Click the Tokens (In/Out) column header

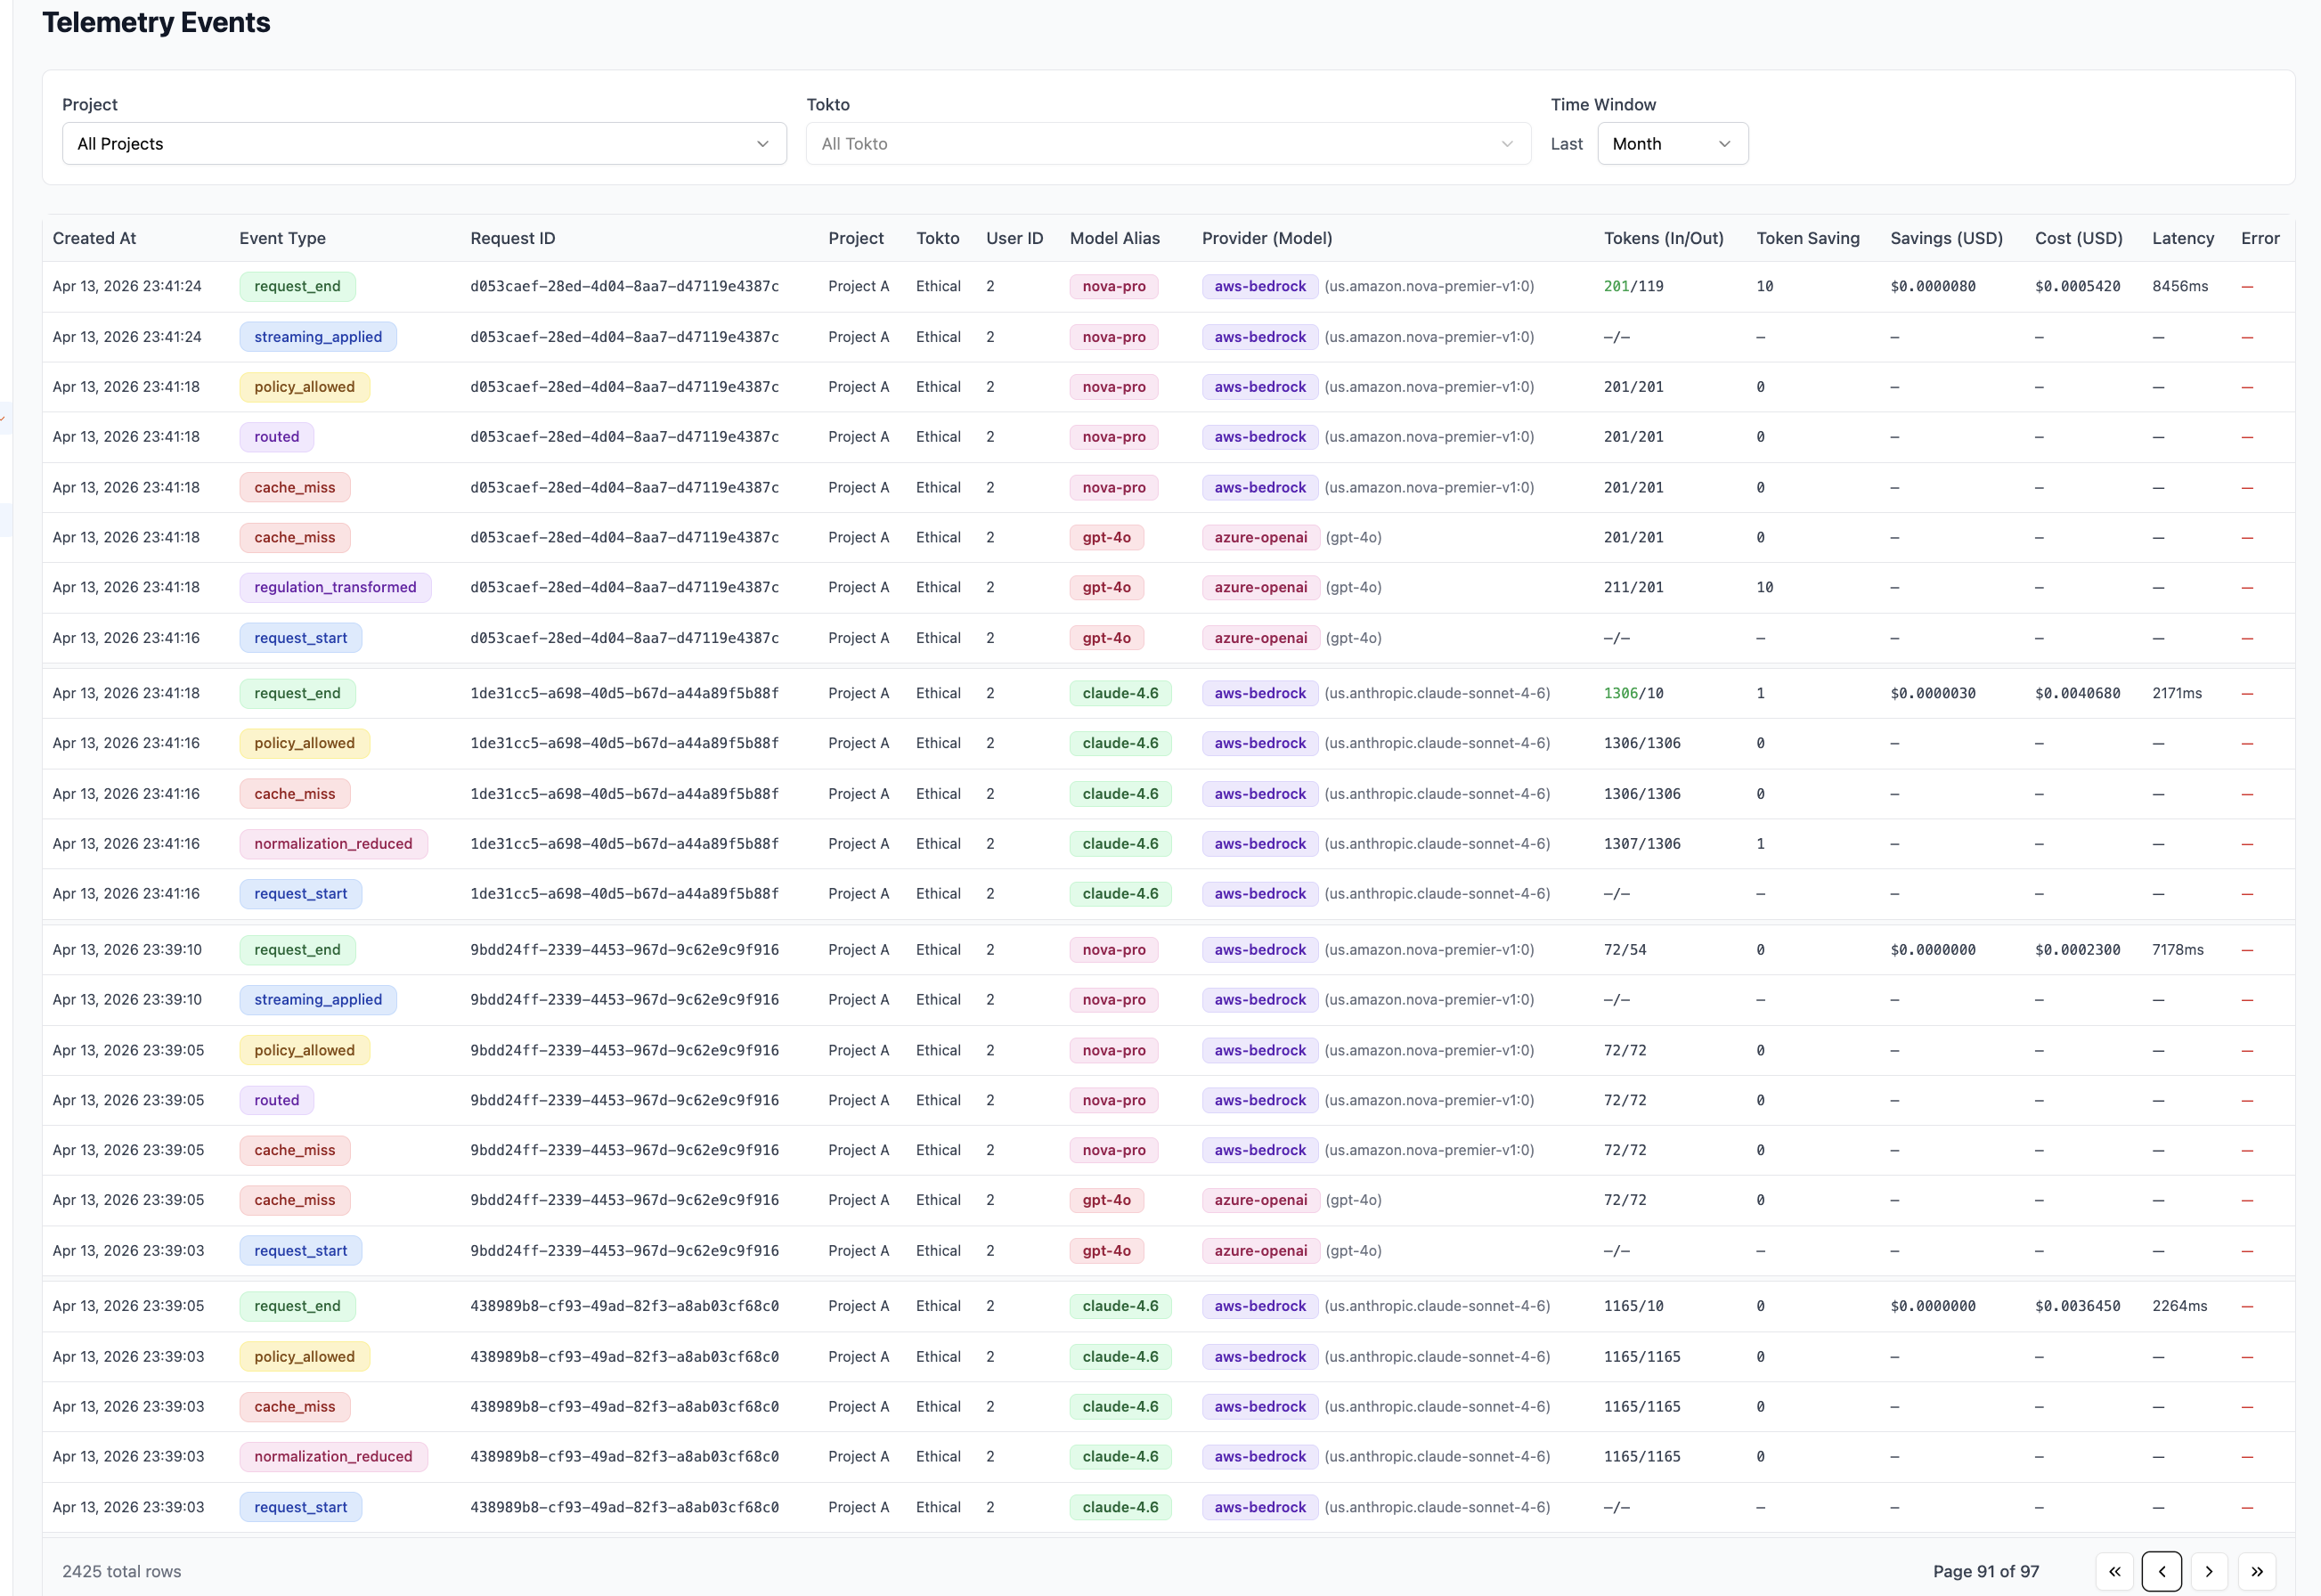(x=1664, y=238)
